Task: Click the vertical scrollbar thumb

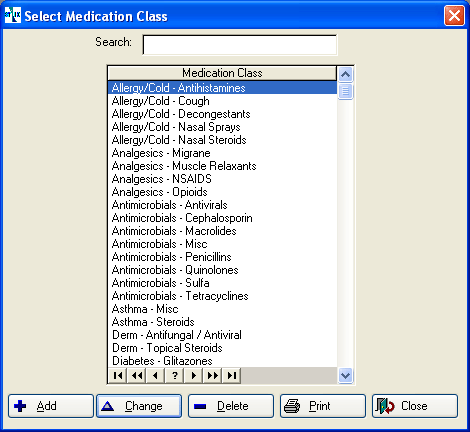Action: click(345, 91)
